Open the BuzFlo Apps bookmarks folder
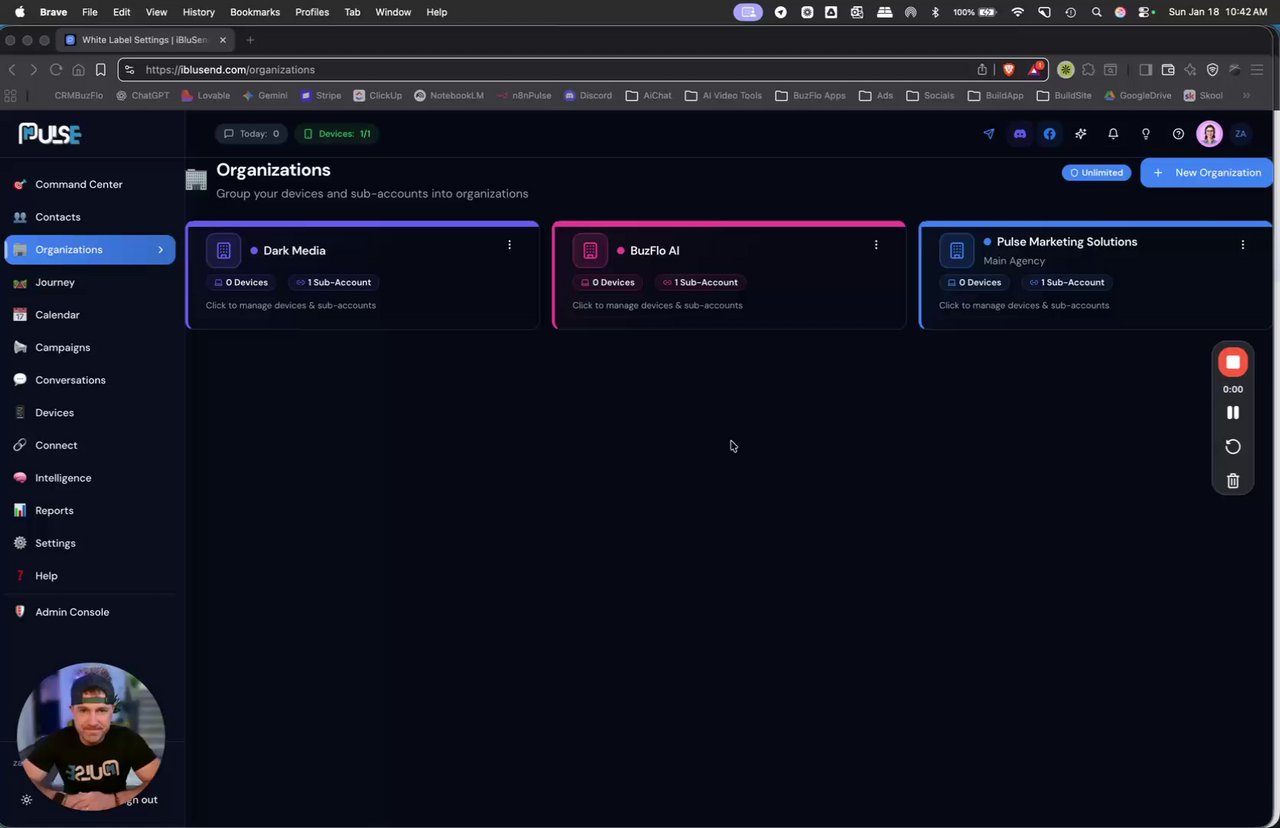This screenshot has height=828, width=1280. (811, 96)
